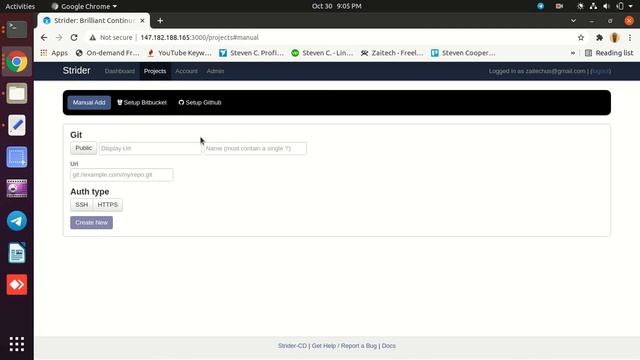Open the system status menu arrow
Image resolution: width=640 pixels, height=360 pixels.
coord(631,6)
